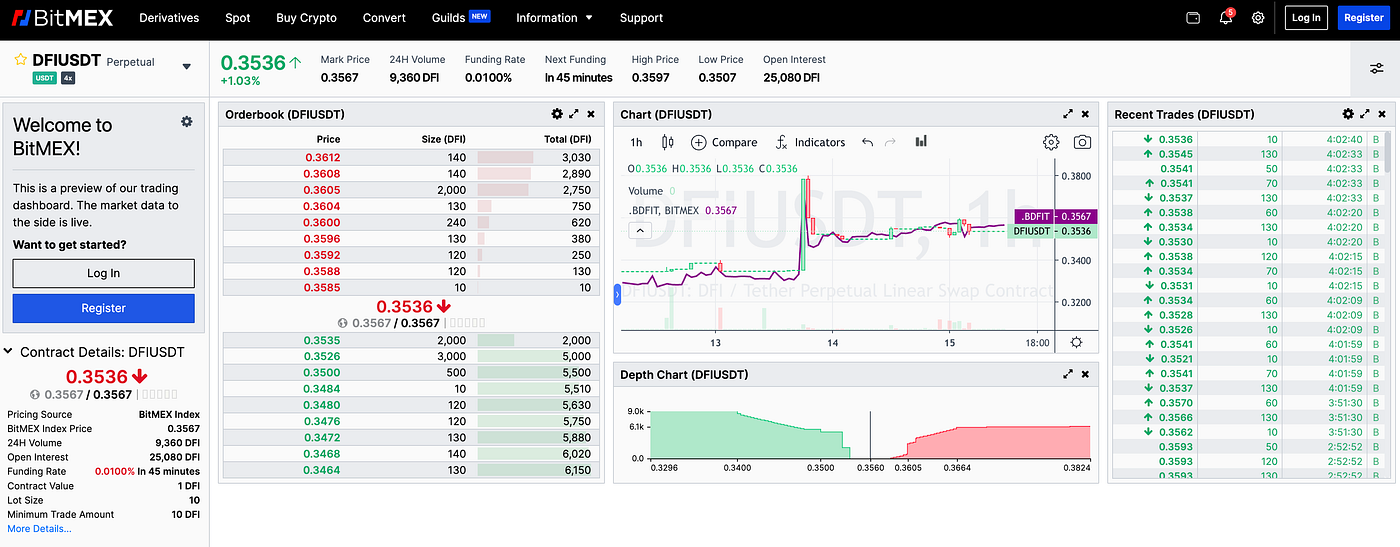
Task: Open the settings gear in top navigation
Action: point(1258,17)
